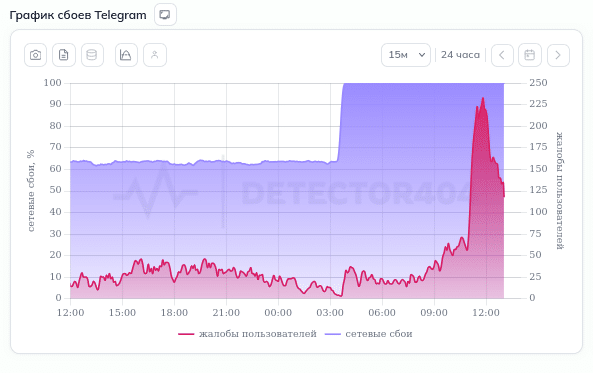Click the red complaints peak near 12:00
The image size is (593, 373).
click(x=483, y=99)
